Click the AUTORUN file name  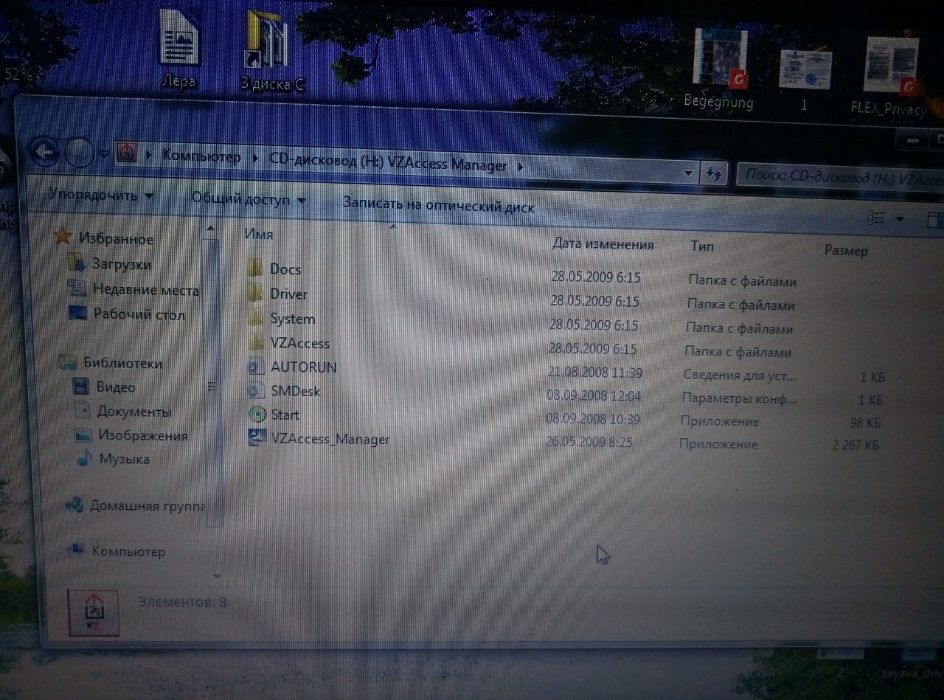coord(303,367)
